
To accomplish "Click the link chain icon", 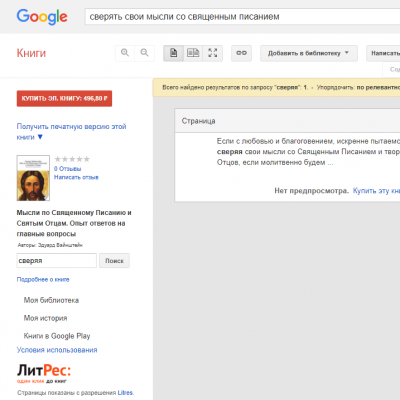I will click(241, 53).
